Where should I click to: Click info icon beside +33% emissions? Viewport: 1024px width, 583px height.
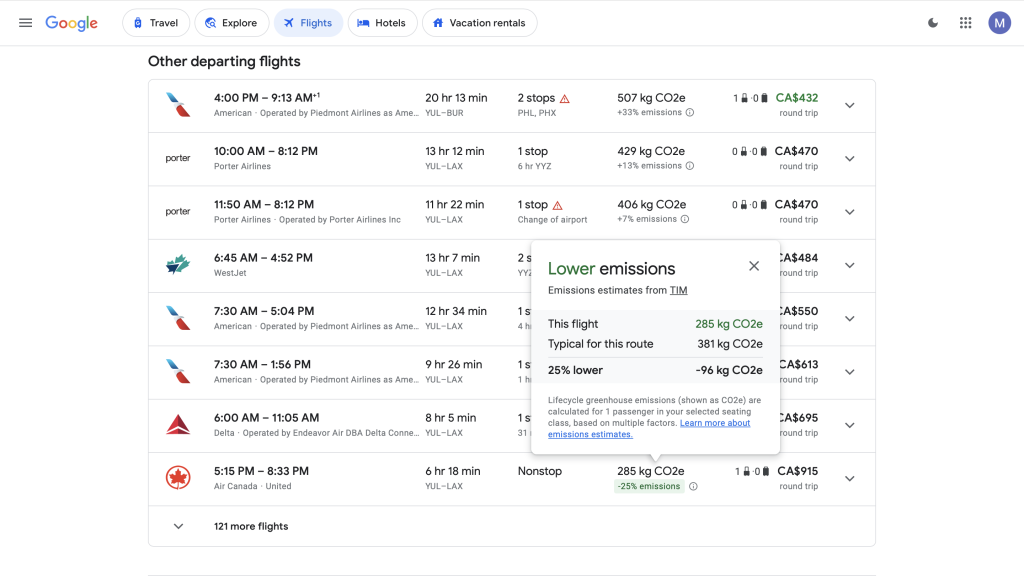690,113
